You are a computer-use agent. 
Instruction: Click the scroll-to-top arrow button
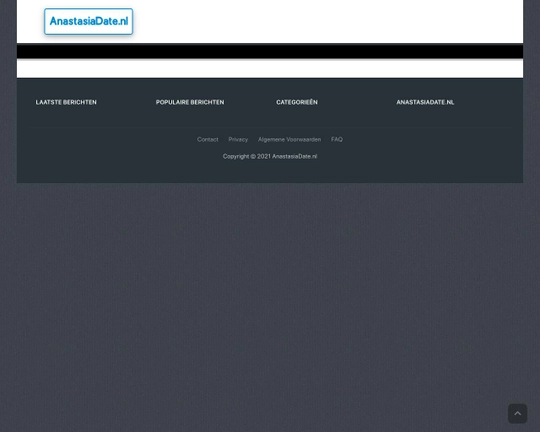click(517, 413)
